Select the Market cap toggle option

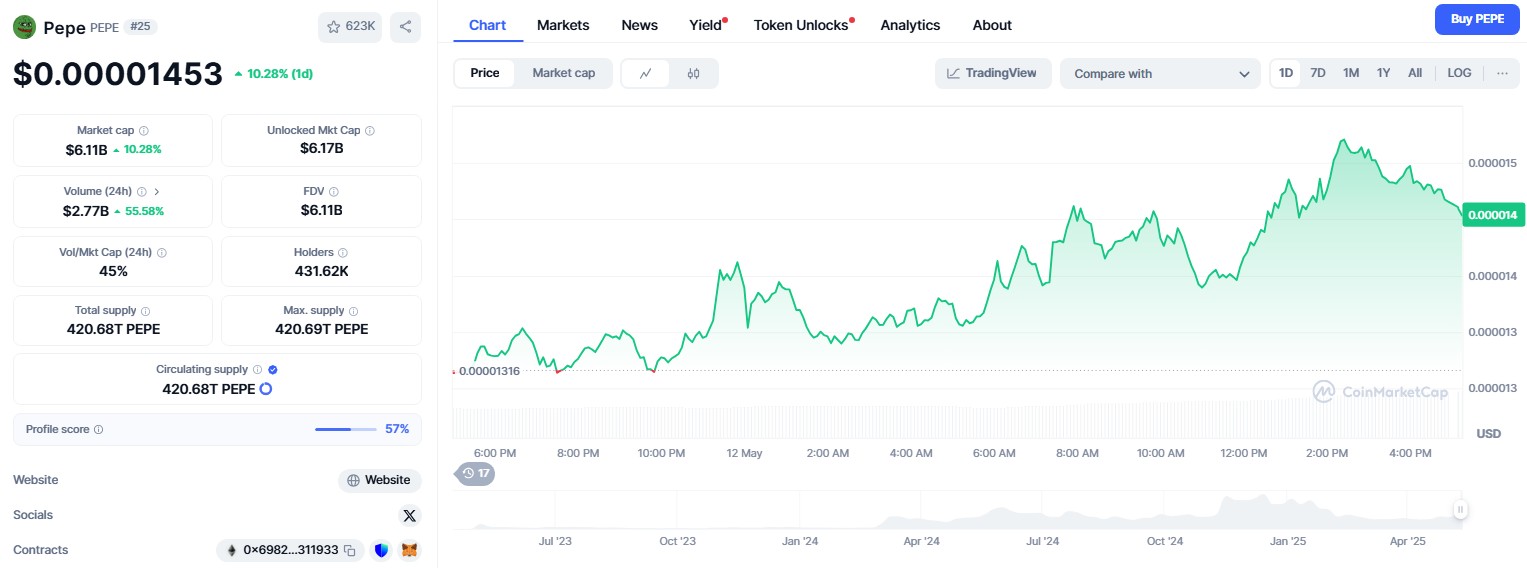pos(563,73)
